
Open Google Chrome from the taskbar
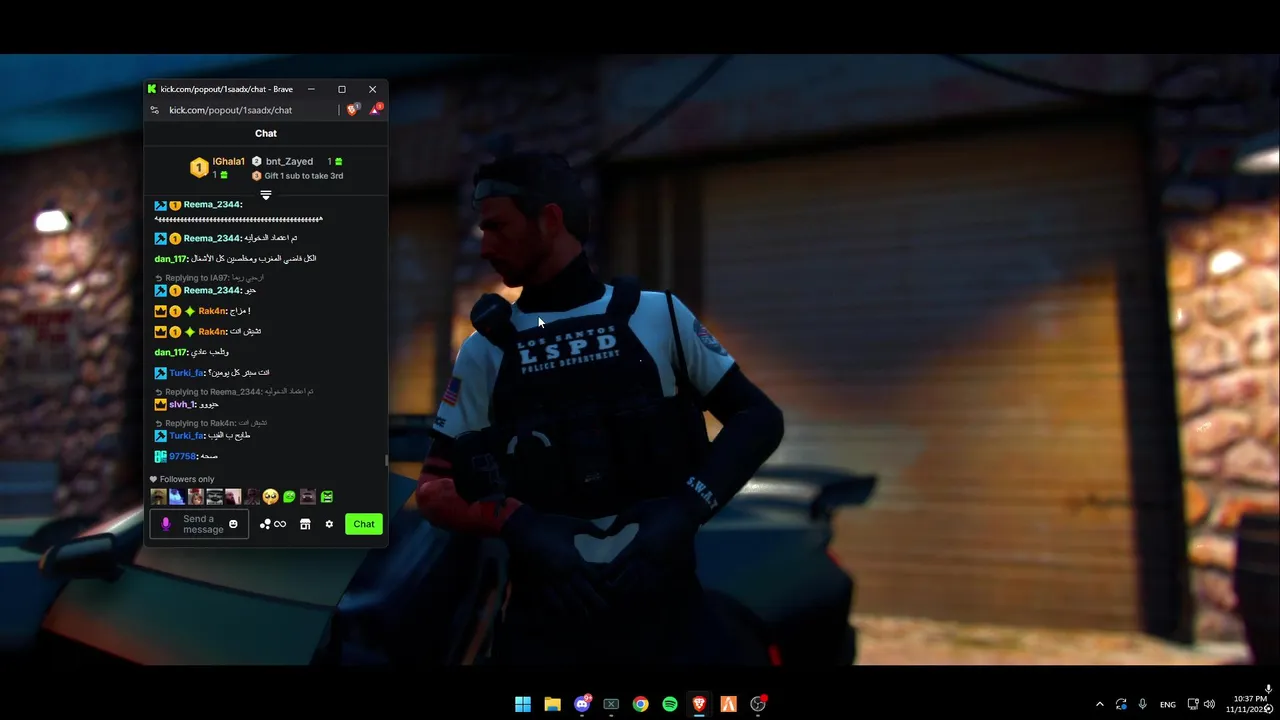(641, 704)
